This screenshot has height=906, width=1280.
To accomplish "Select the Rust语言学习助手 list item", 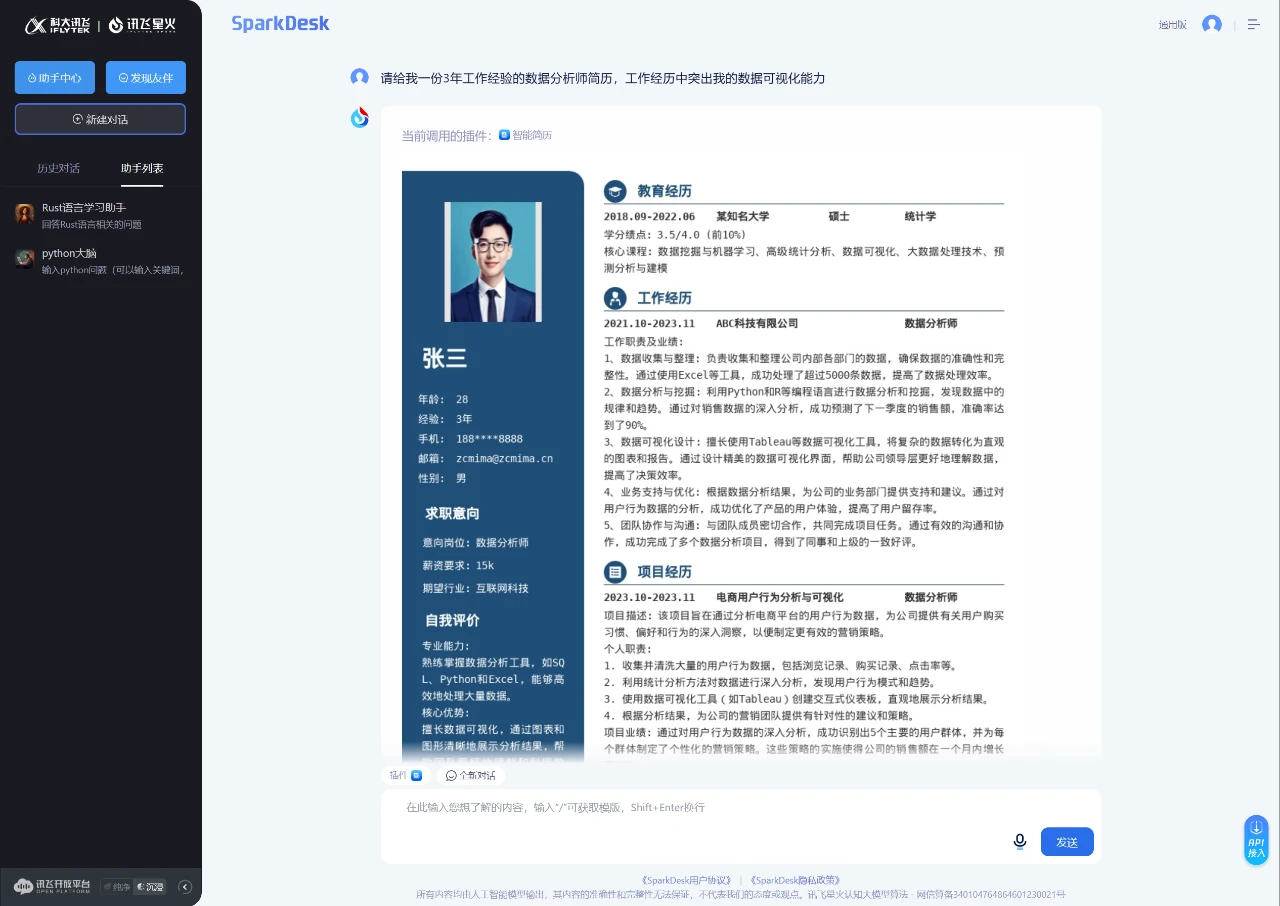I will coord(100,215).
